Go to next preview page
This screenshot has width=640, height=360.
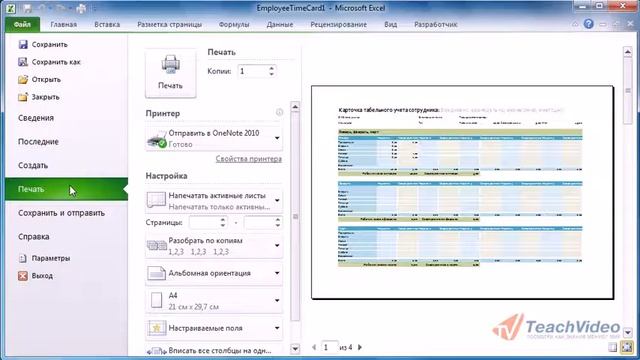coord(360,347)
